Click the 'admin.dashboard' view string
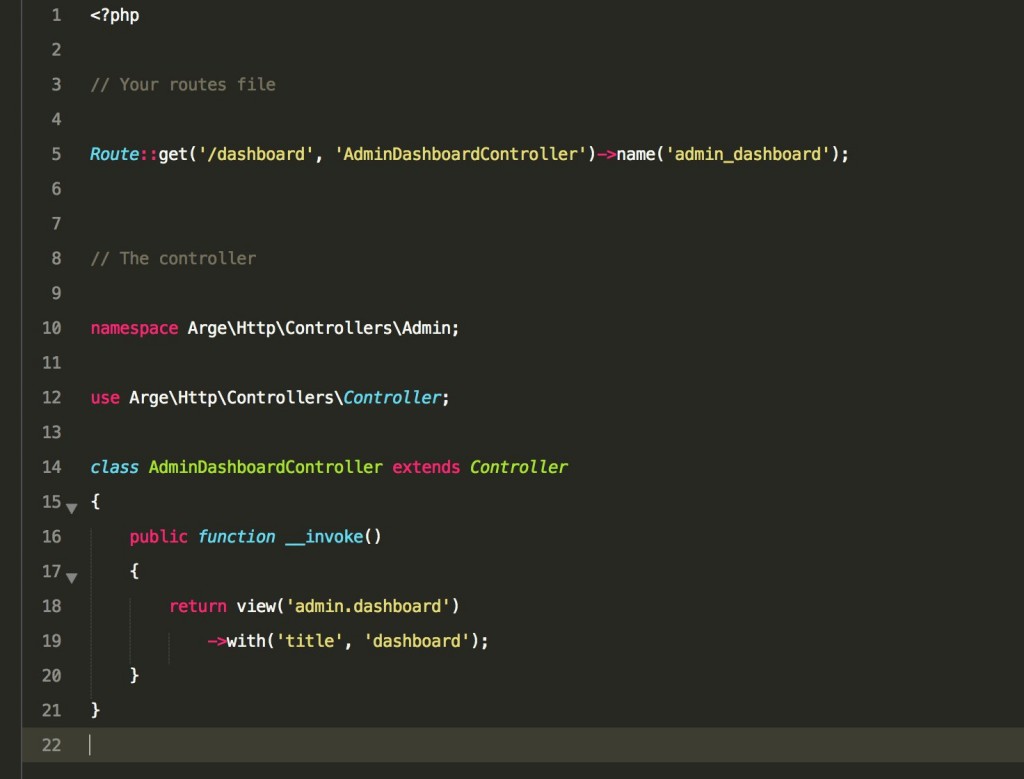 click(368, 607)
